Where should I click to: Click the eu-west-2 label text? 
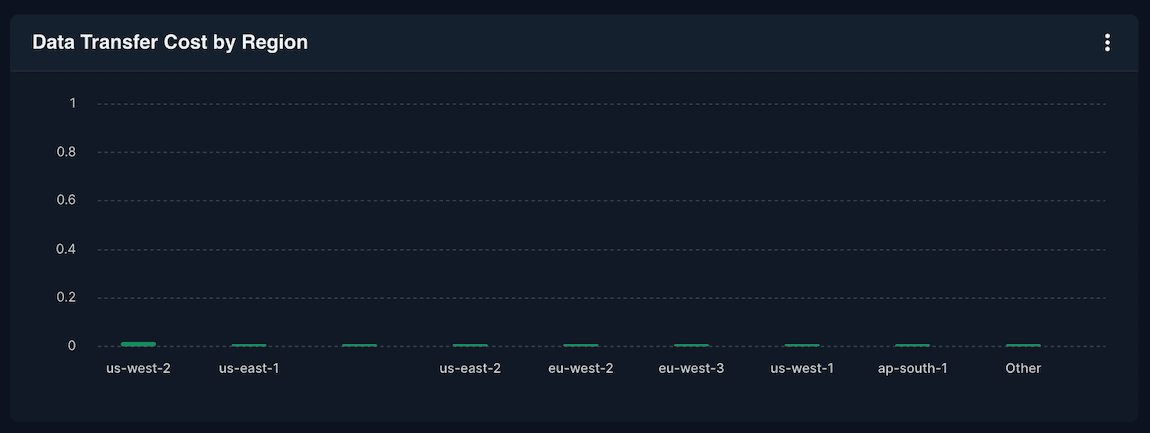click(581, 368)
